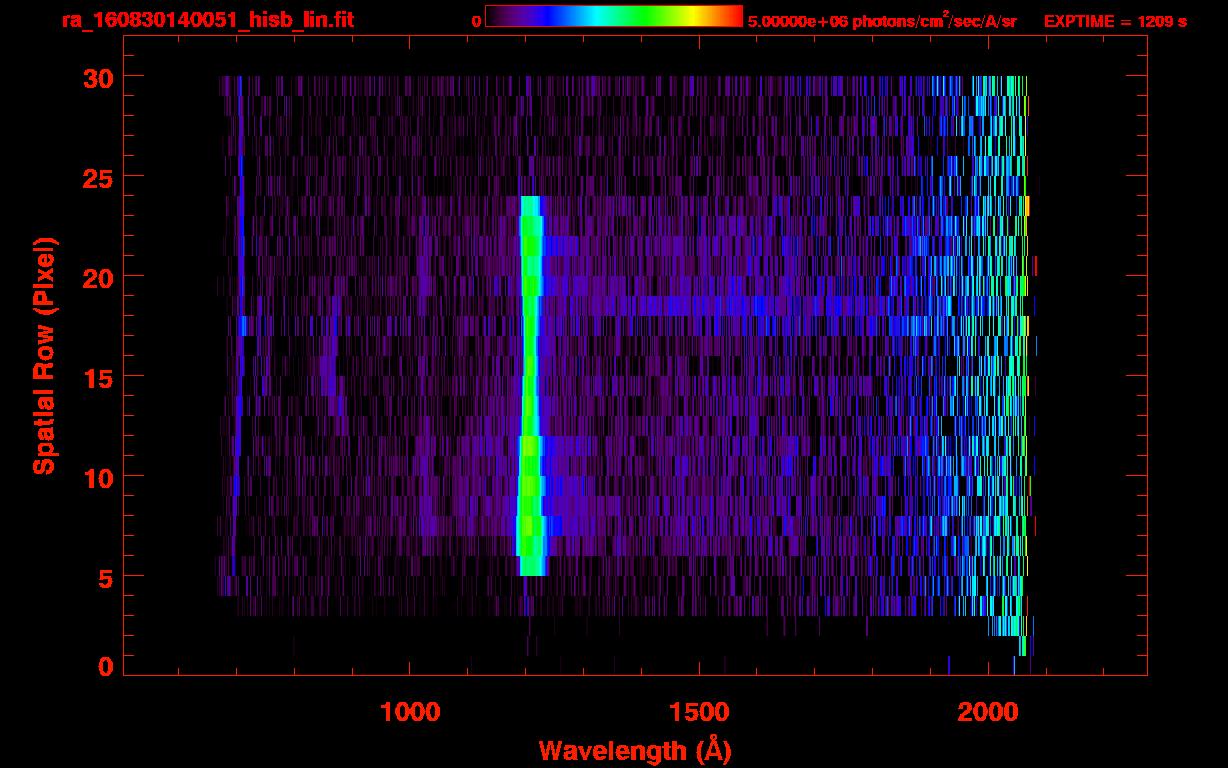
Task: Click the y-axis tick label 15
Action: [98, 377]
